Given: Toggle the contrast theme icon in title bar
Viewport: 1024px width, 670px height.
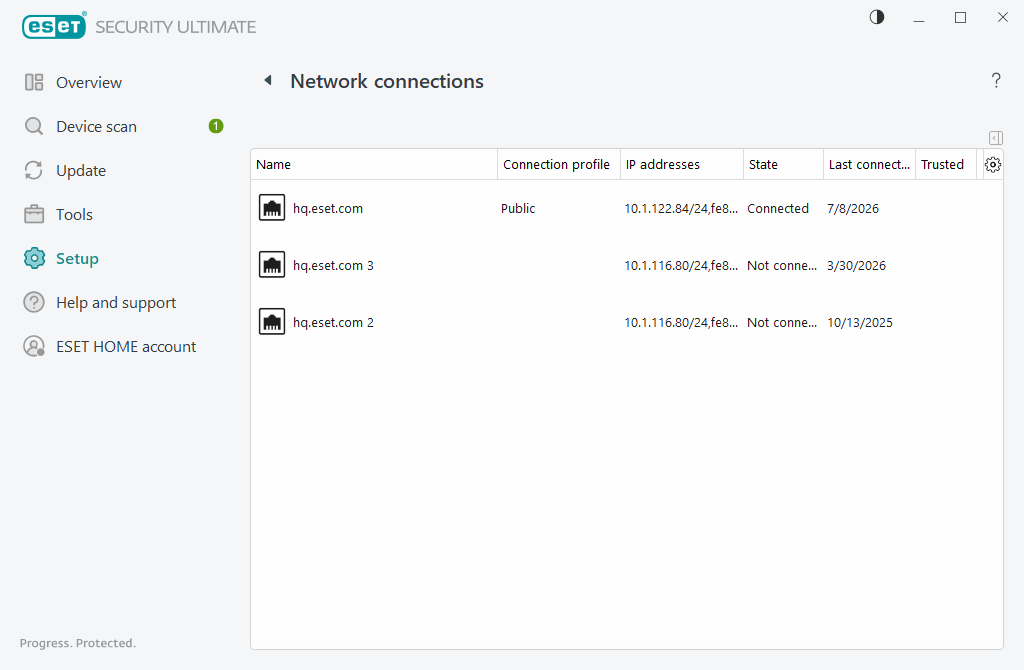Looking at the screenshot, I should [877, 18].
